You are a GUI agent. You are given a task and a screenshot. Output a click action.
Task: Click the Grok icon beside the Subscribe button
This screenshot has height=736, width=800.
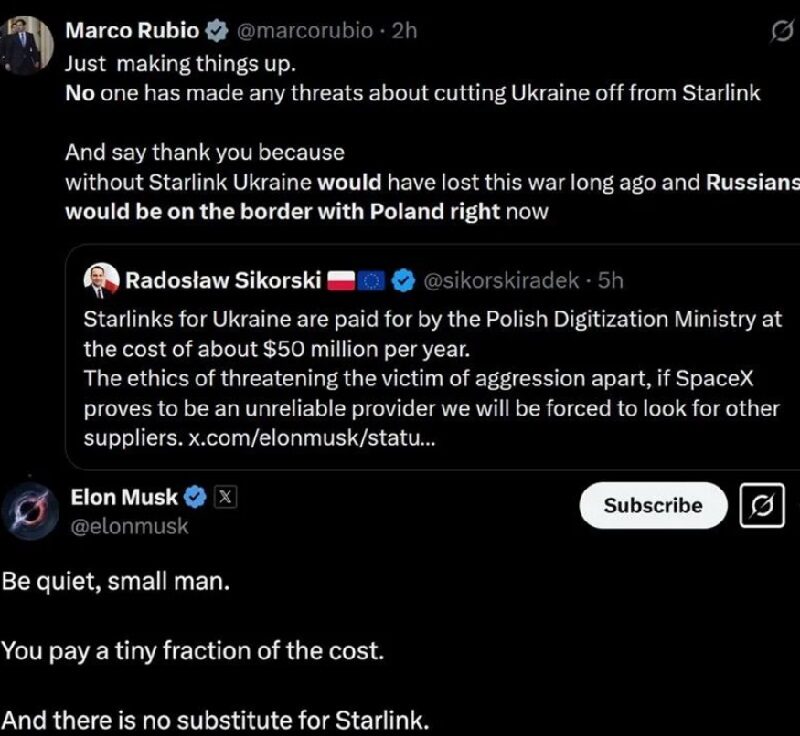(761, 506)
